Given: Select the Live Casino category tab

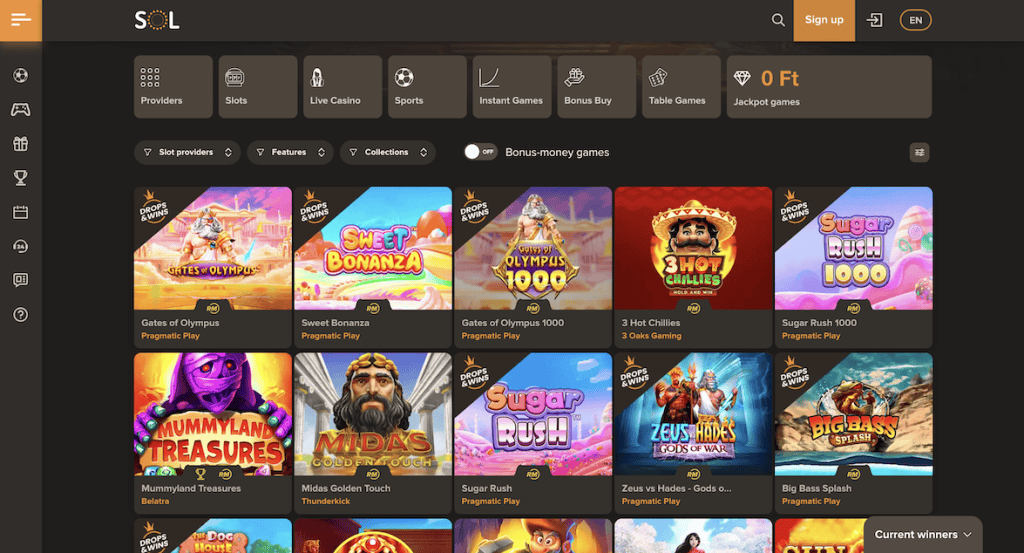Looking at the screenshot, I should (340, 87).
